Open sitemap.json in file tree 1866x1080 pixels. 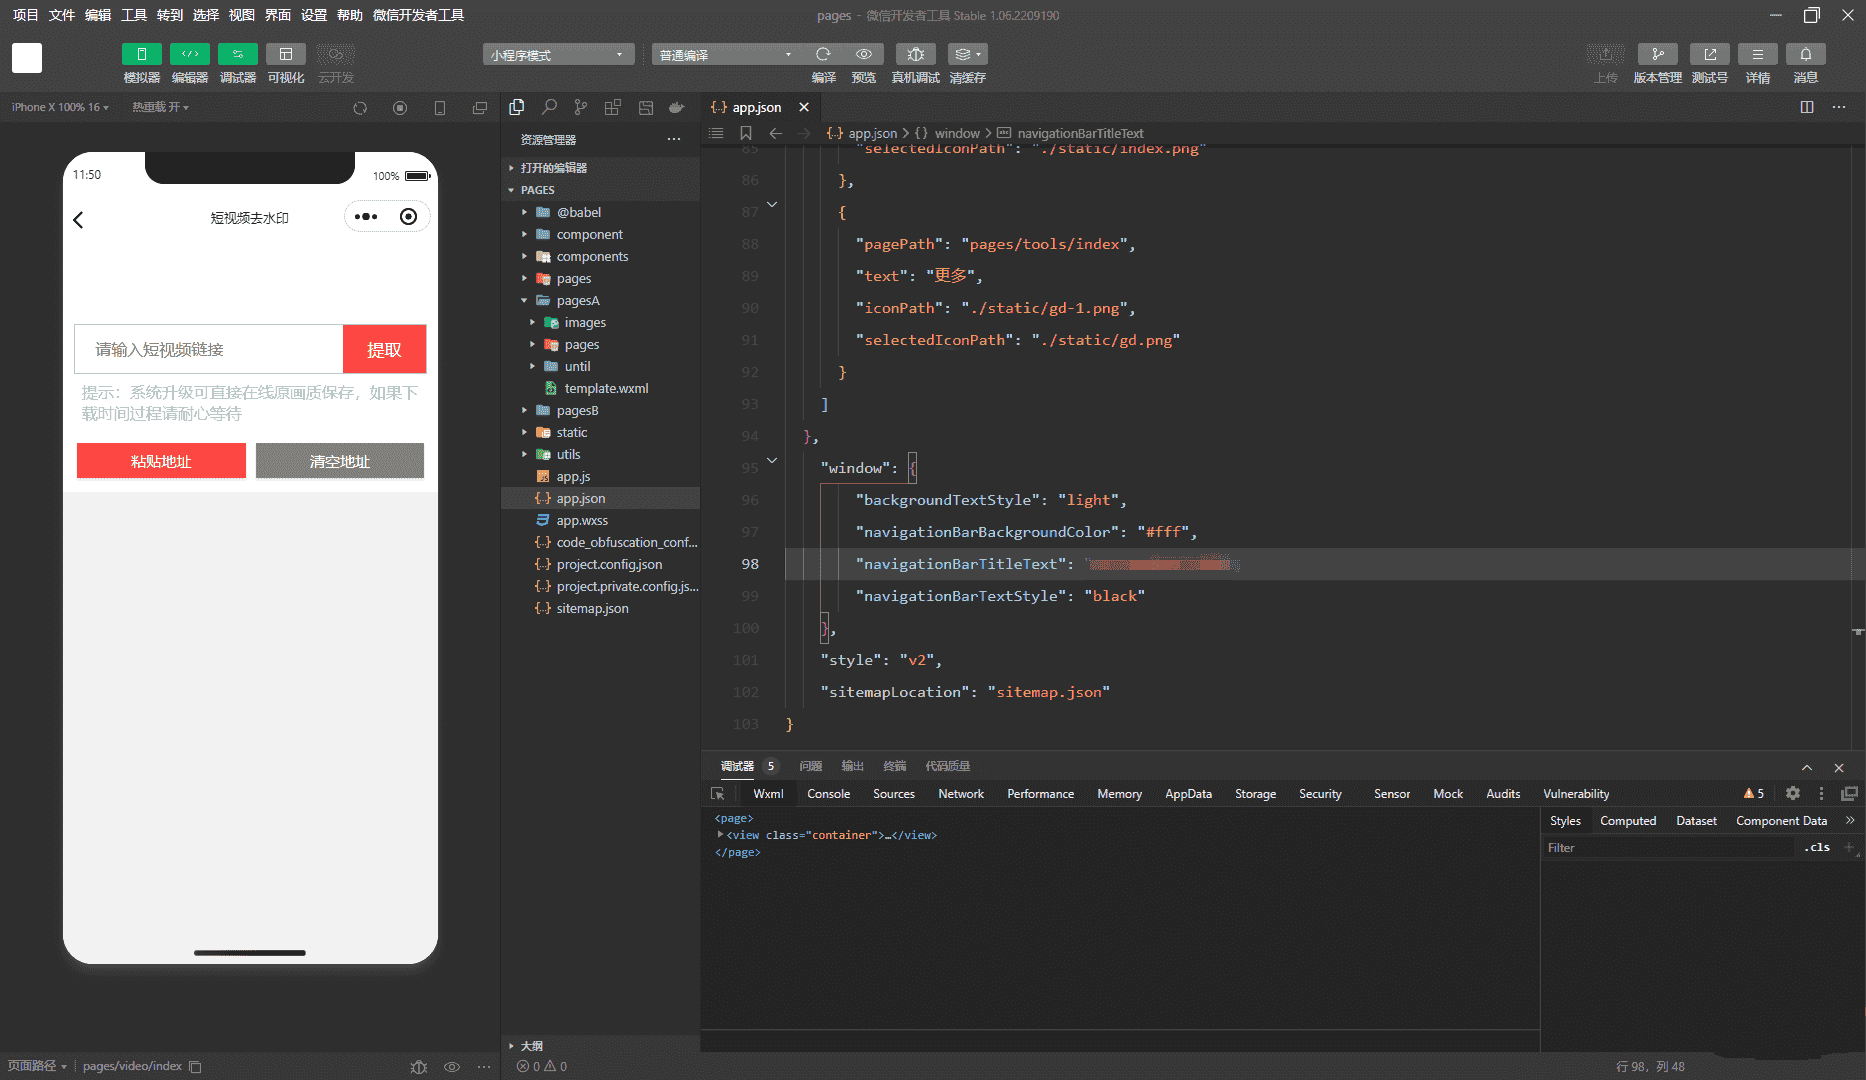(592, 608)
